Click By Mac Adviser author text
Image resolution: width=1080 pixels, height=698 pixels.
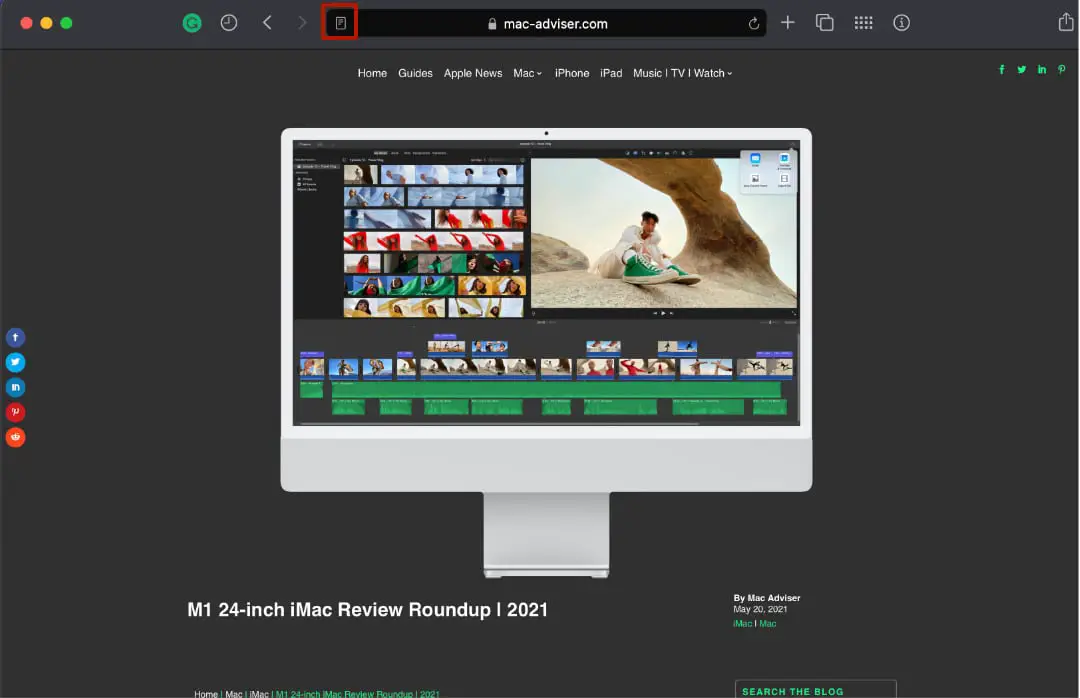[x=767, y=598]
